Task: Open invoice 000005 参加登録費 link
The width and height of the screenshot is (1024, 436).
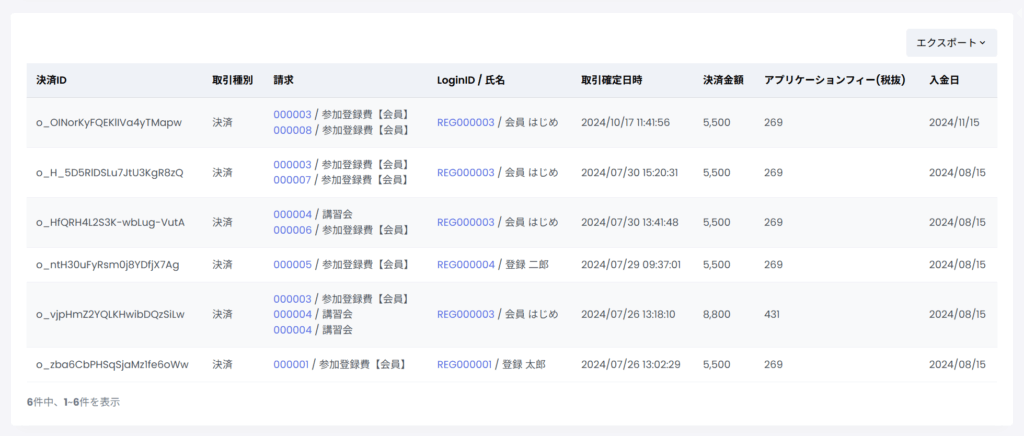Action: [x=292, y=265]
